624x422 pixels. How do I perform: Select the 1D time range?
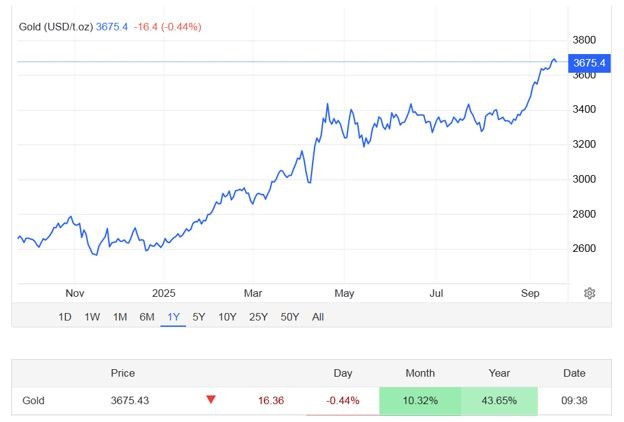click(x=65, y=317)
